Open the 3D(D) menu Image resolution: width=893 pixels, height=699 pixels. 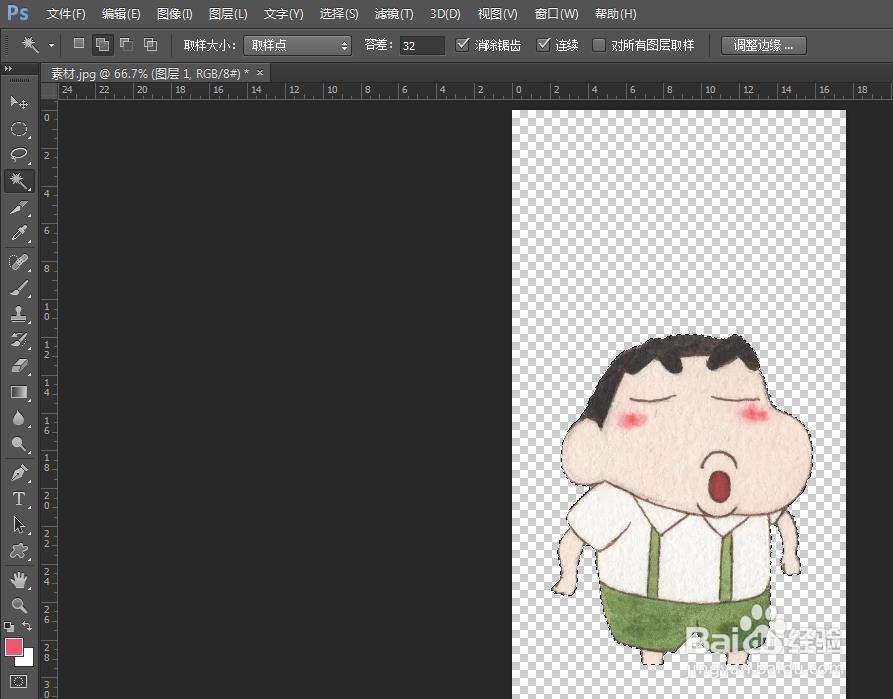click(x=445, y=14)
